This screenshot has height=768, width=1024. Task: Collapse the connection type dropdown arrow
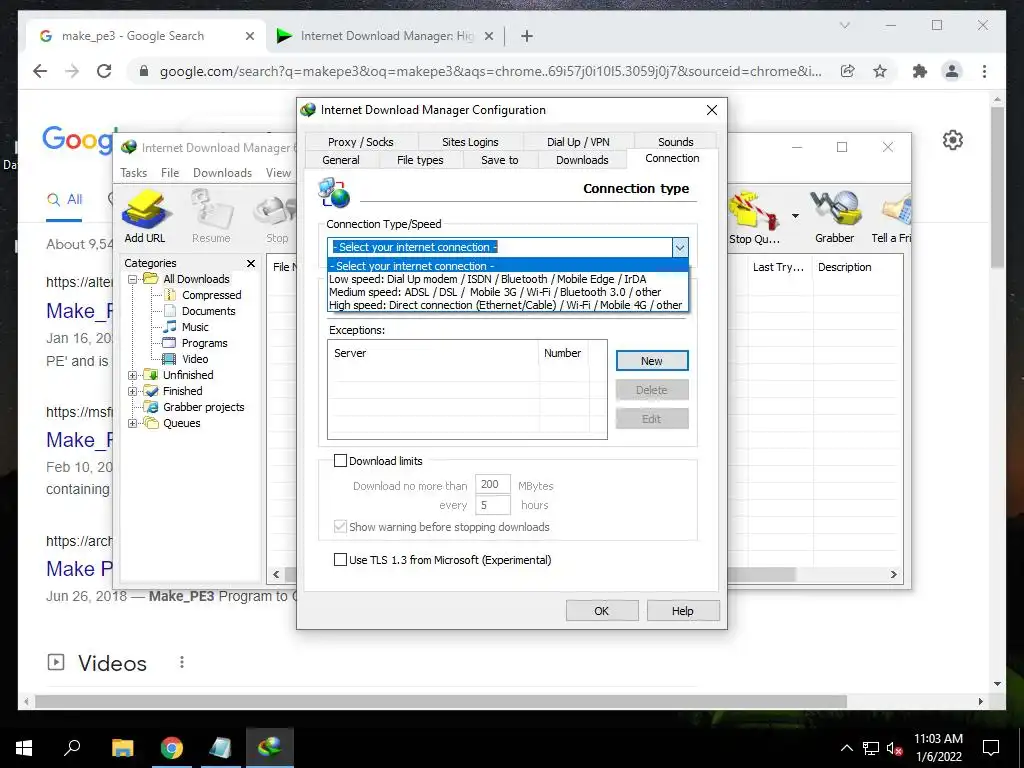(x=680, y=248)
